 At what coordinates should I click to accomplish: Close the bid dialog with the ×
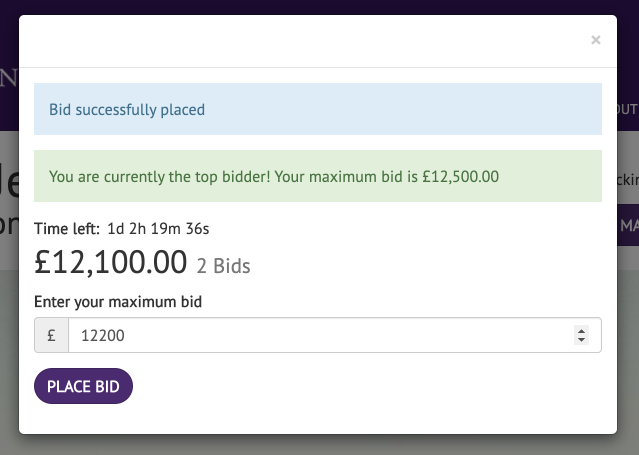(596, 41)
